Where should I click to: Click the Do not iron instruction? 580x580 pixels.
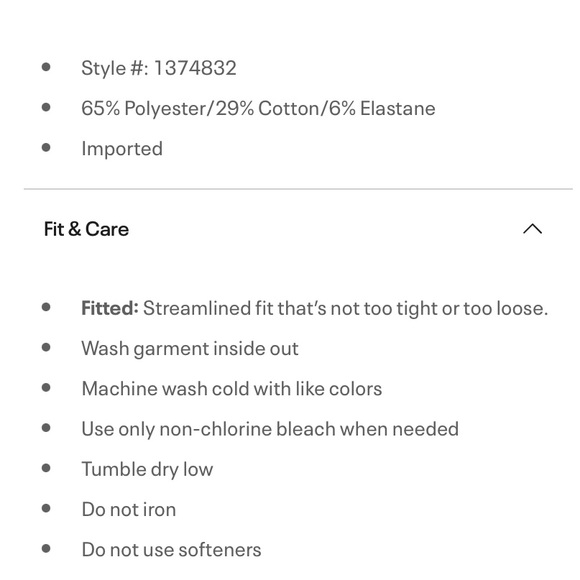click(129, 509)
